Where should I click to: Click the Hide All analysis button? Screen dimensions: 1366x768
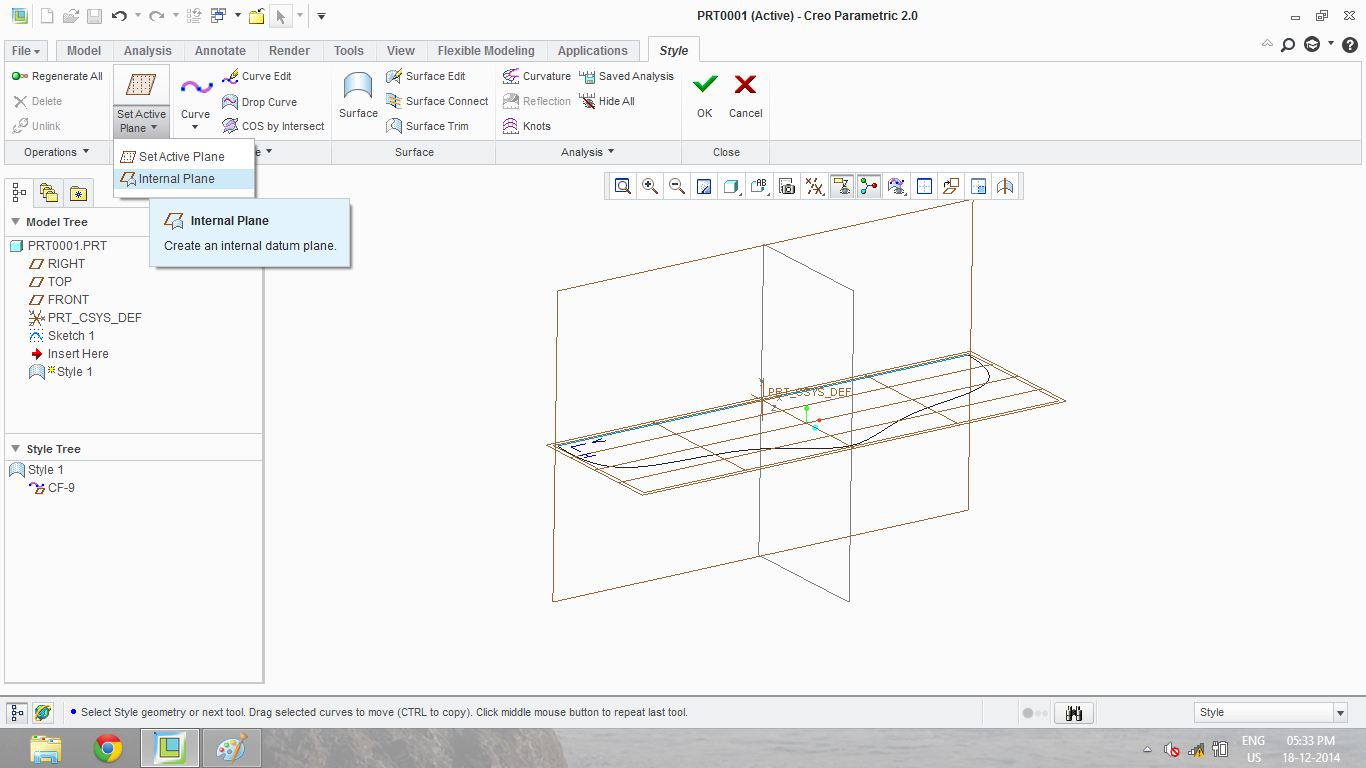[606, 101]
